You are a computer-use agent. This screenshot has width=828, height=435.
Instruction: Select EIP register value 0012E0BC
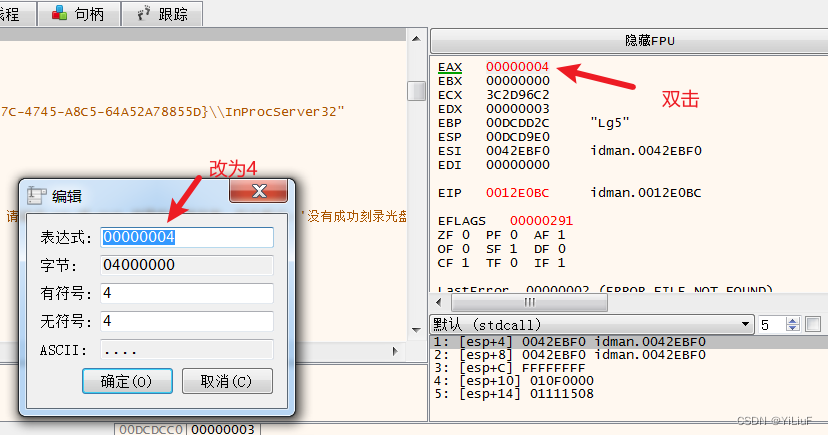click(x=518, y=193)
